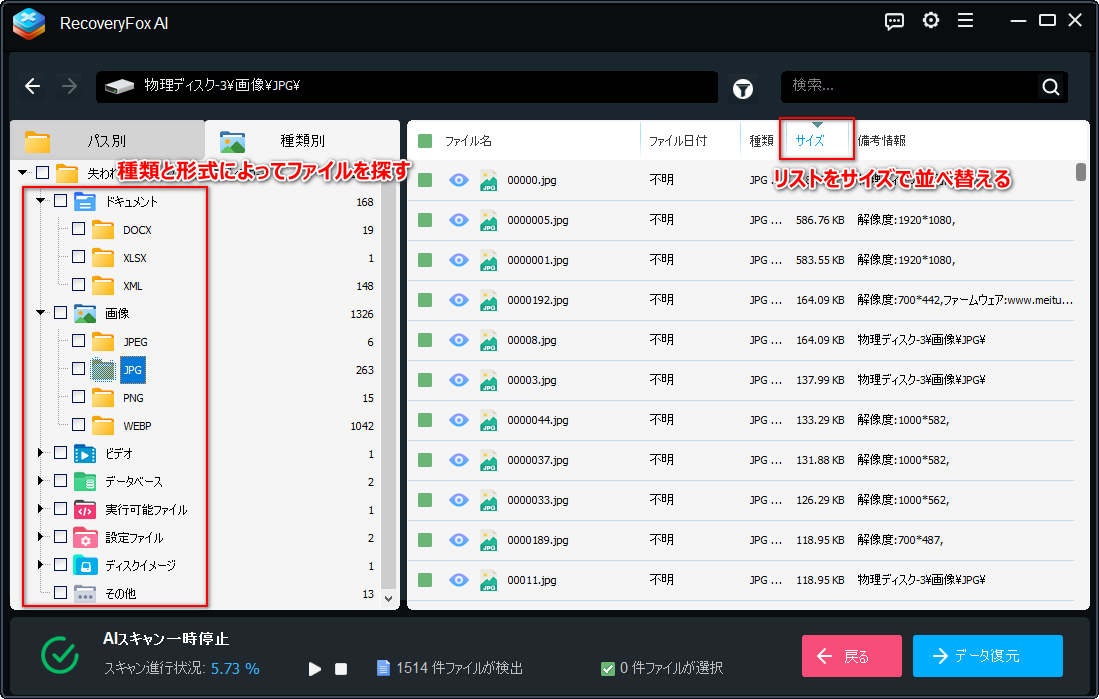The height and width of the screenshot is (699, 1099).
Task: Open the feedback chat icon
Action: (x=894, y=22)
